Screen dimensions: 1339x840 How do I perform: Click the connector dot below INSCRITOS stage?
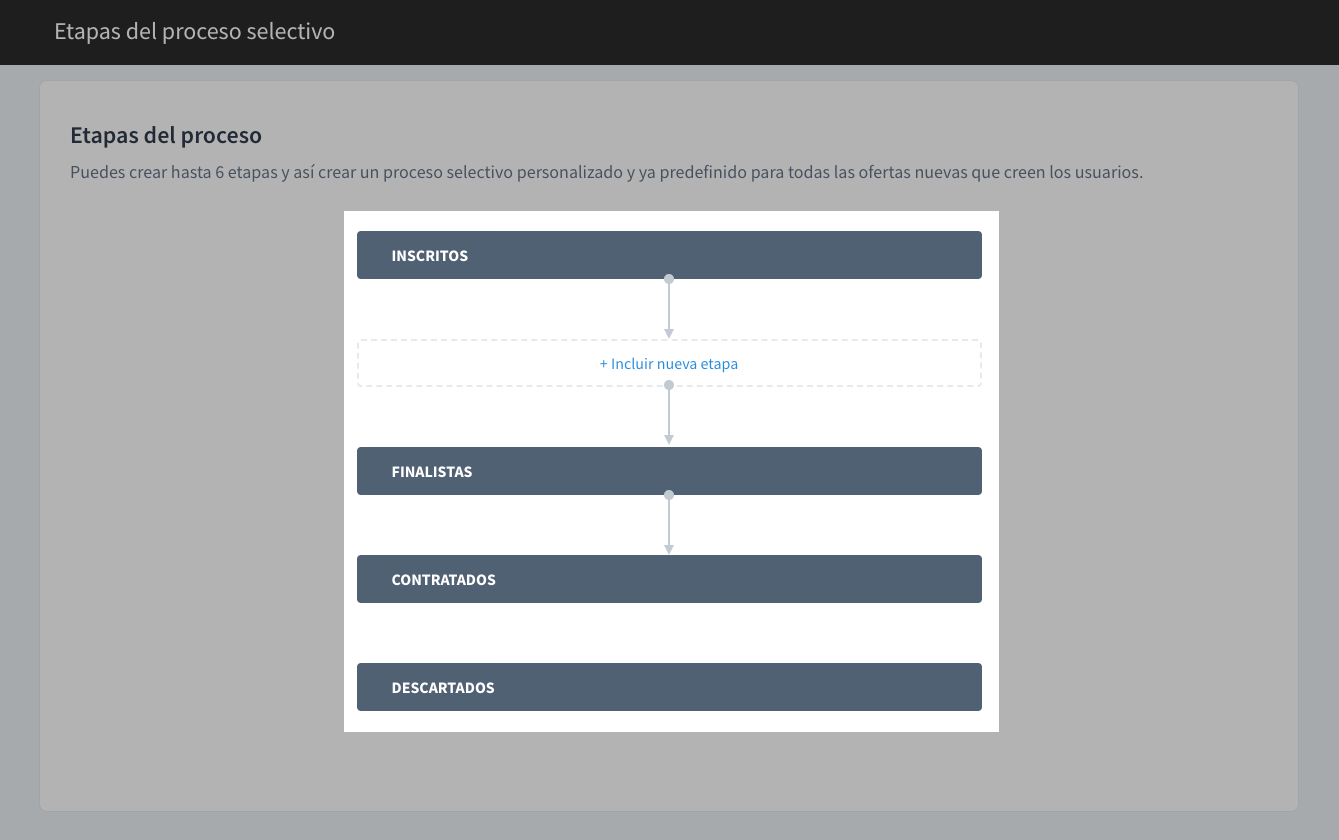(669, 279)
